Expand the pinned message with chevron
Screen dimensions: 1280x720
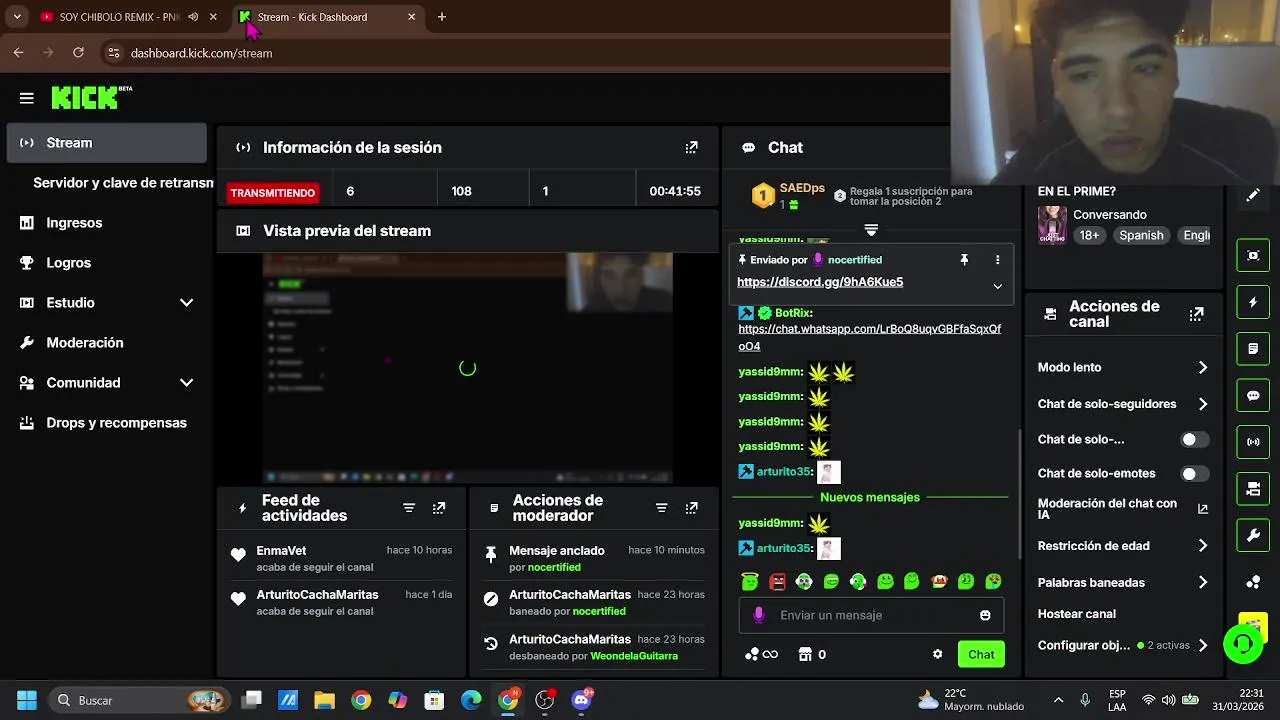click(x=997, y=286)
